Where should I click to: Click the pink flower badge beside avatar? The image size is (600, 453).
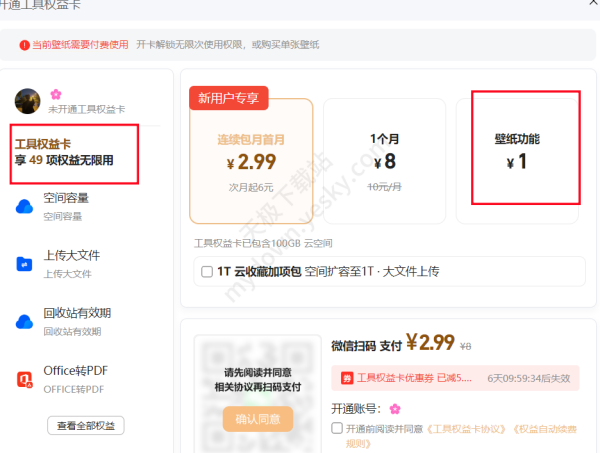56,94
